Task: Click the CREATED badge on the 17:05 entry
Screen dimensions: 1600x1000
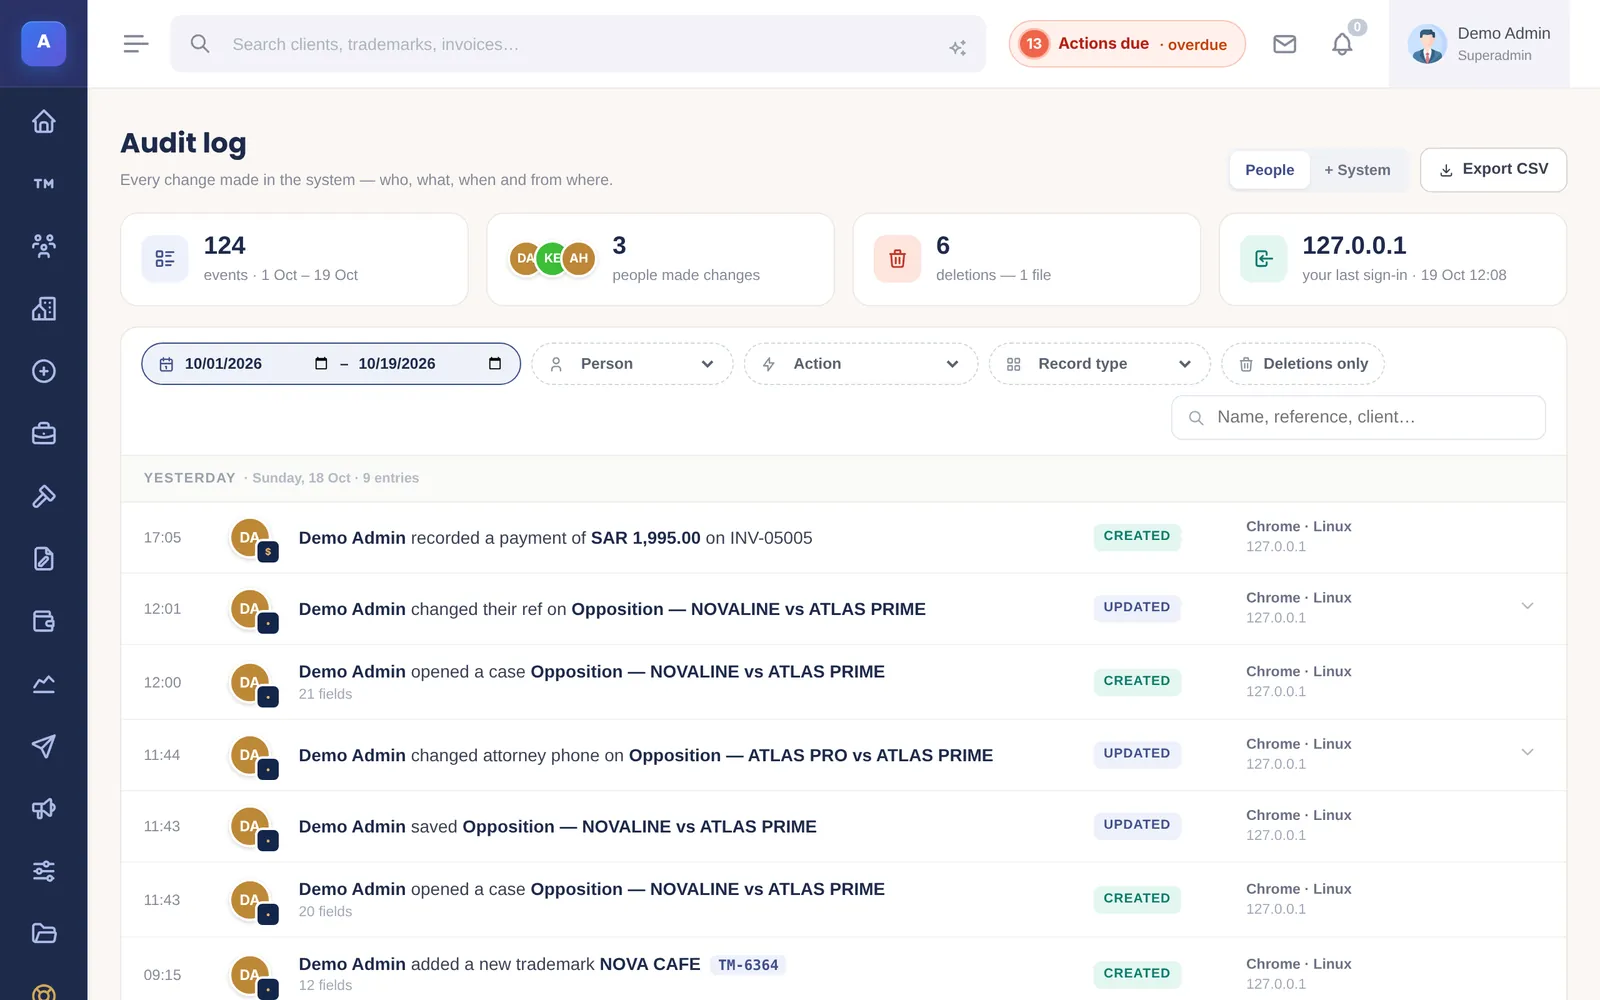Action: [1136, 536]
